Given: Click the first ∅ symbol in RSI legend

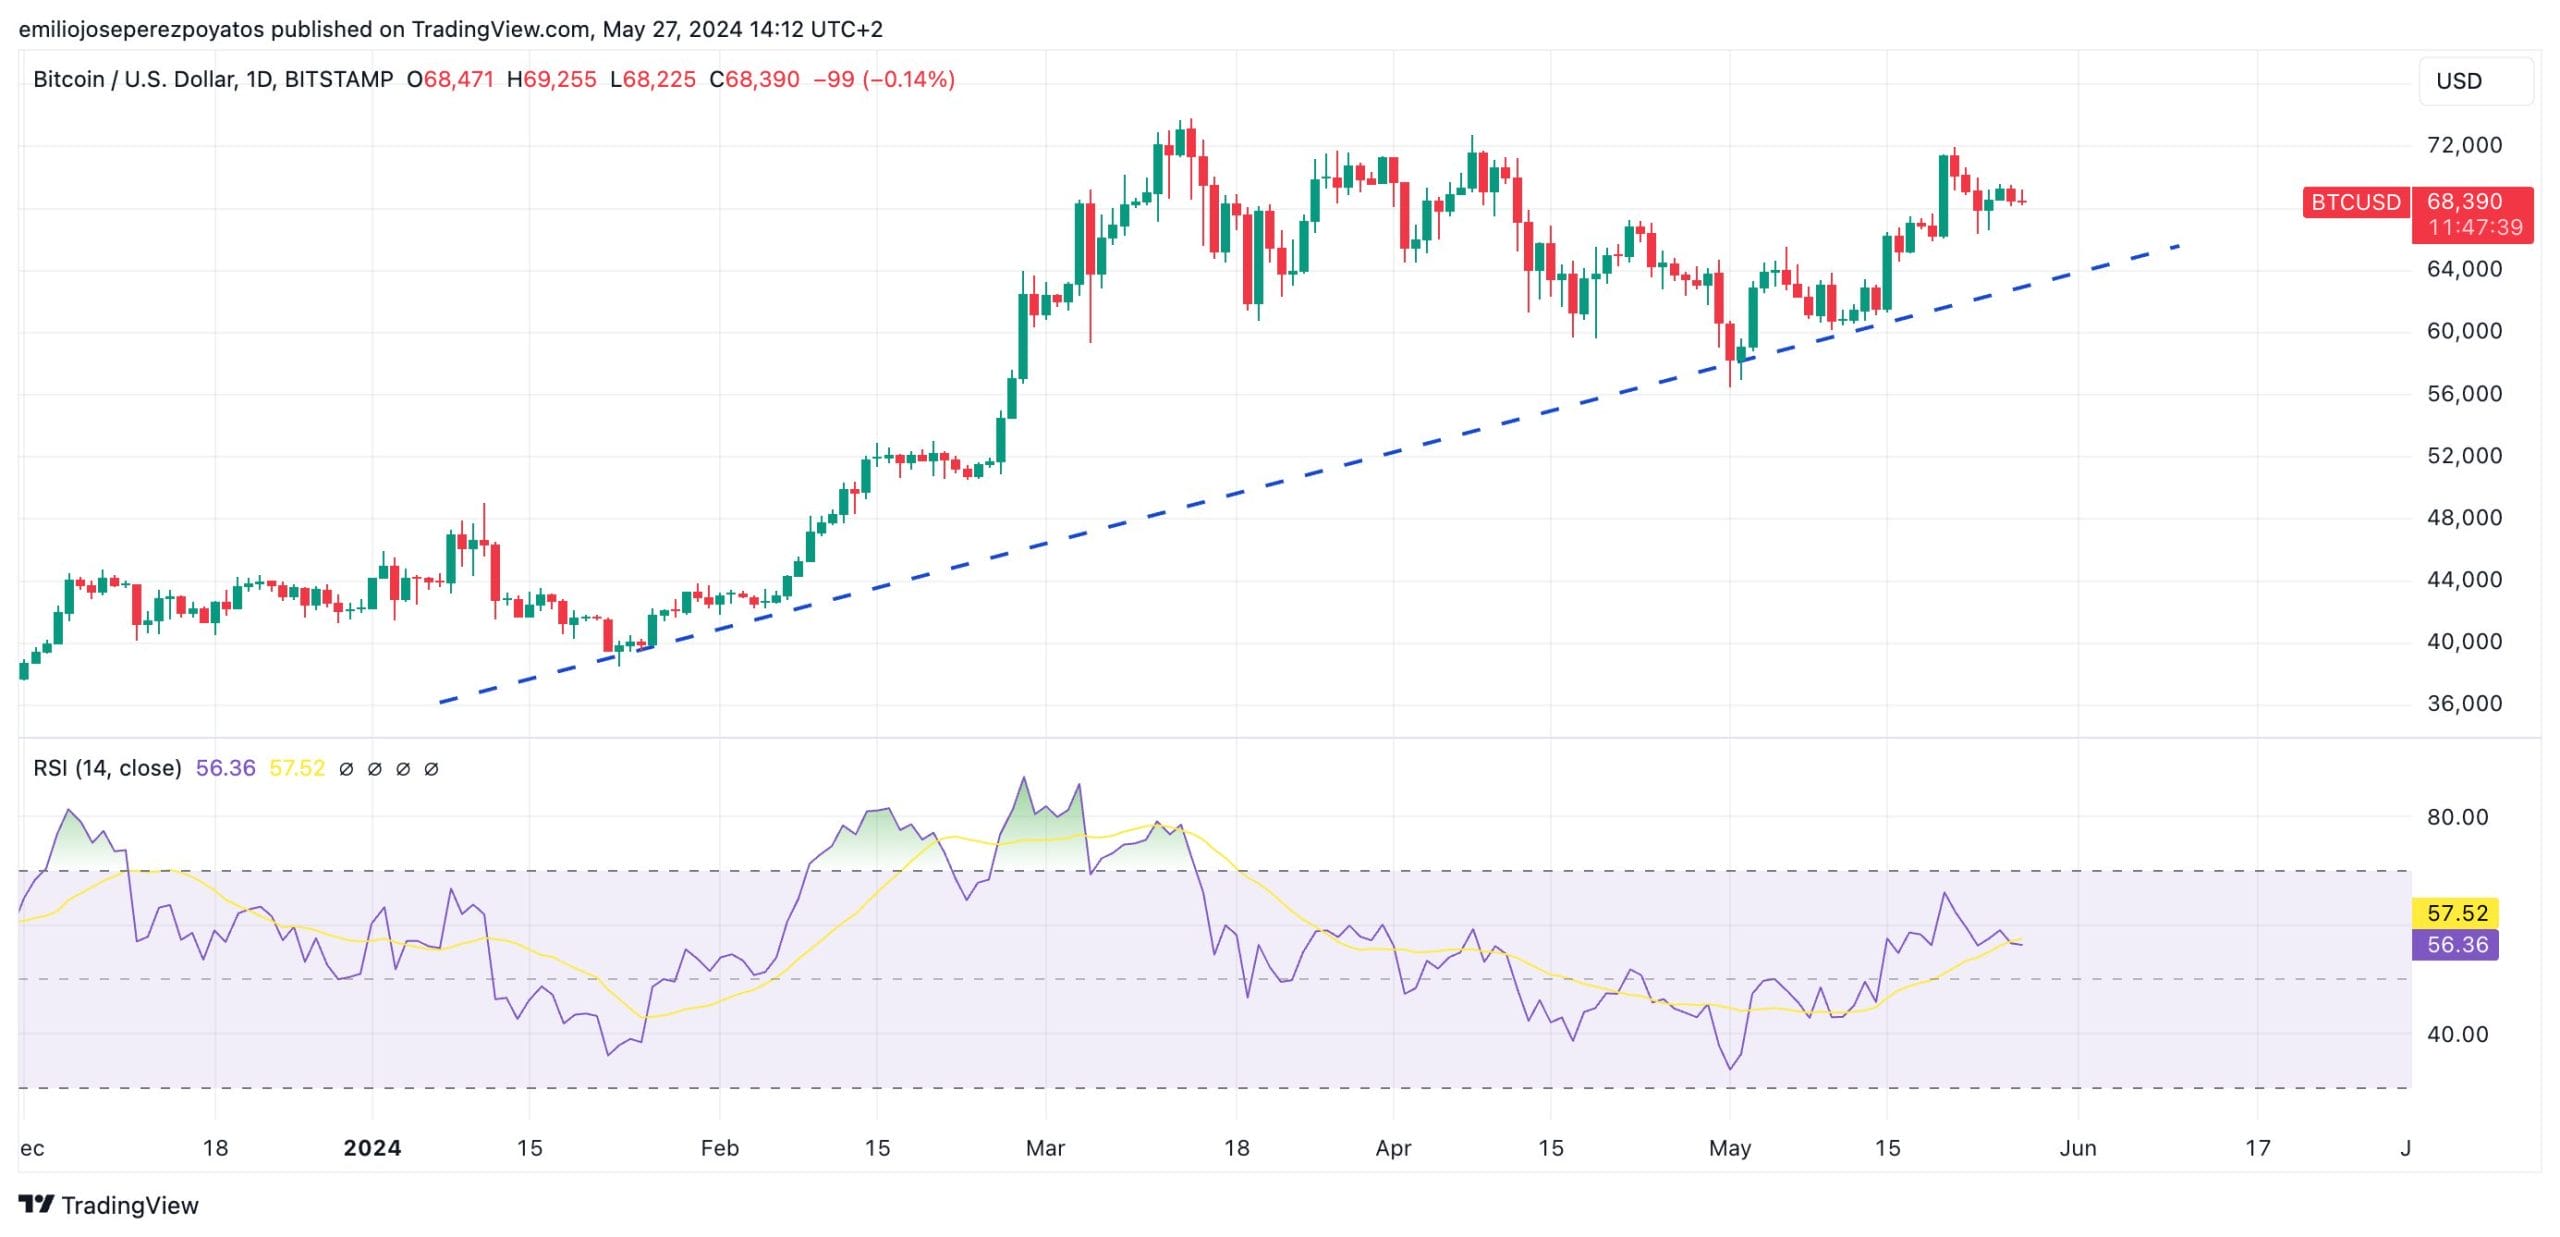Looking at the screenshot, I should pos(346,769).
